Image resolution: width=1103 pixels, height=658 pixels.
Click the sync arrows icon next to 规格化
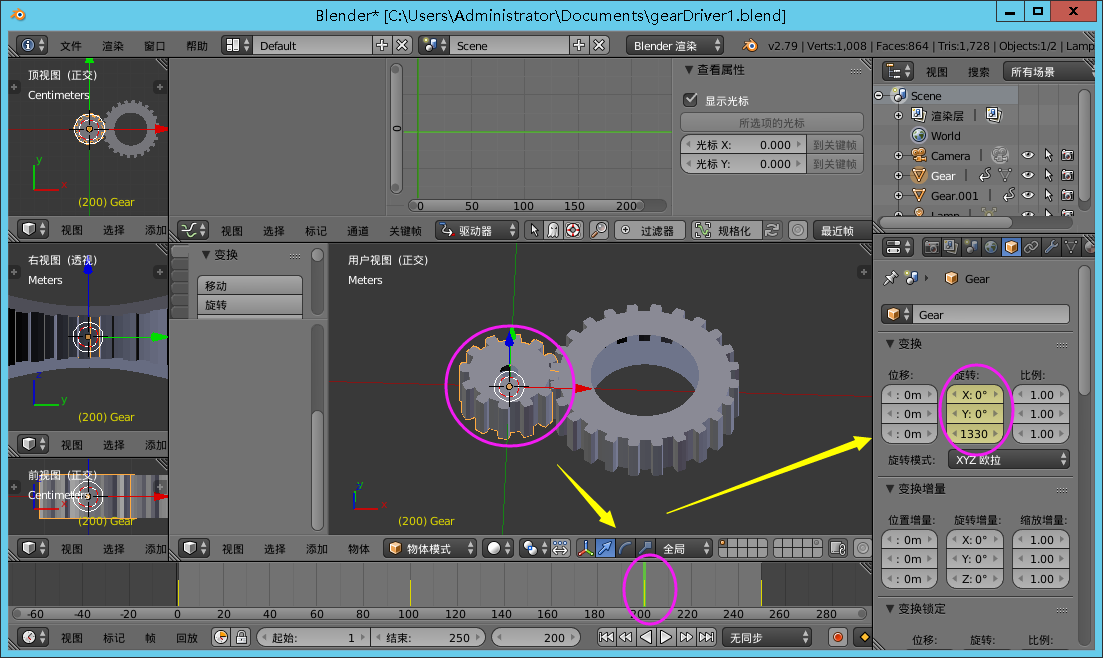(x=772, y=230)
